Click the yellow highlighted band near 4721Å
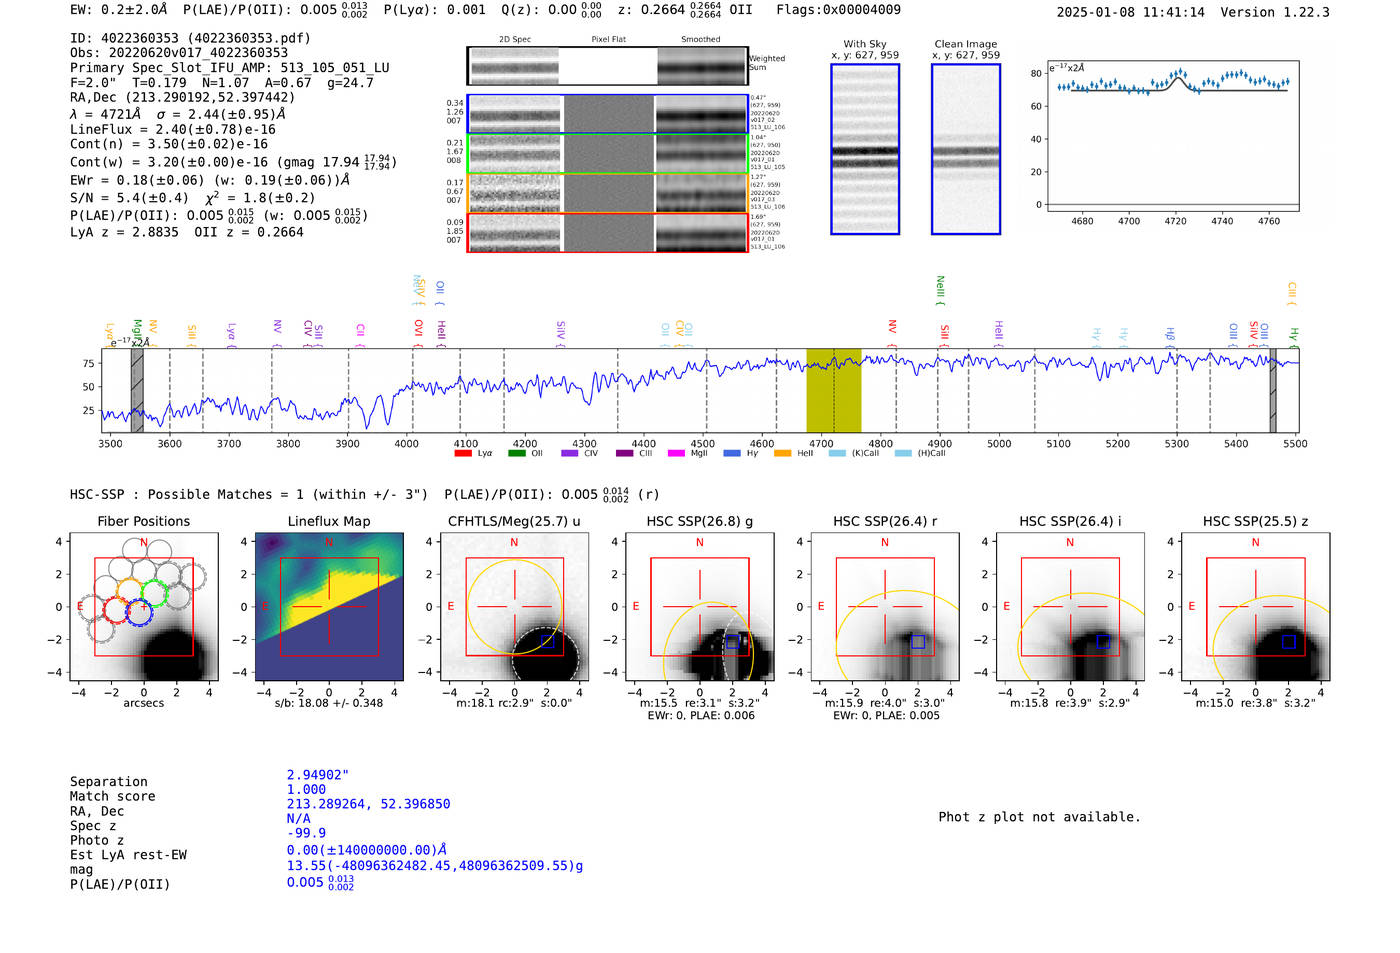Screen dimensions: 1400x953 click(833, 390)
